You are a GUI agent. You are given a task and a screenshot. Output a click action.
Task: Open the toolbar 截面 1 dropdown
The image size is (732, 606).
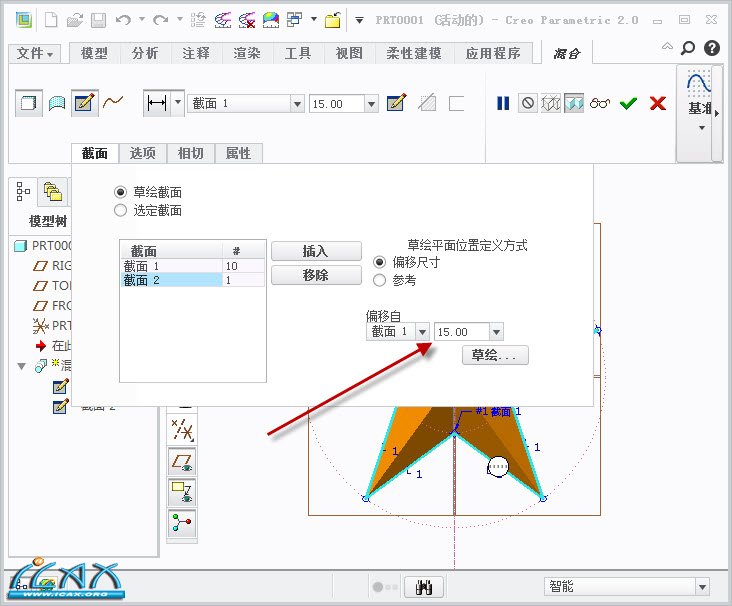(x=297, y=104)
